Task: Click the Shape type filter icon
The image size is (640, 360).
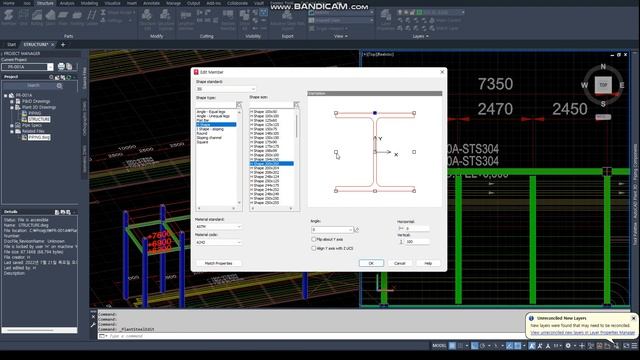Action: coord(239,105)
